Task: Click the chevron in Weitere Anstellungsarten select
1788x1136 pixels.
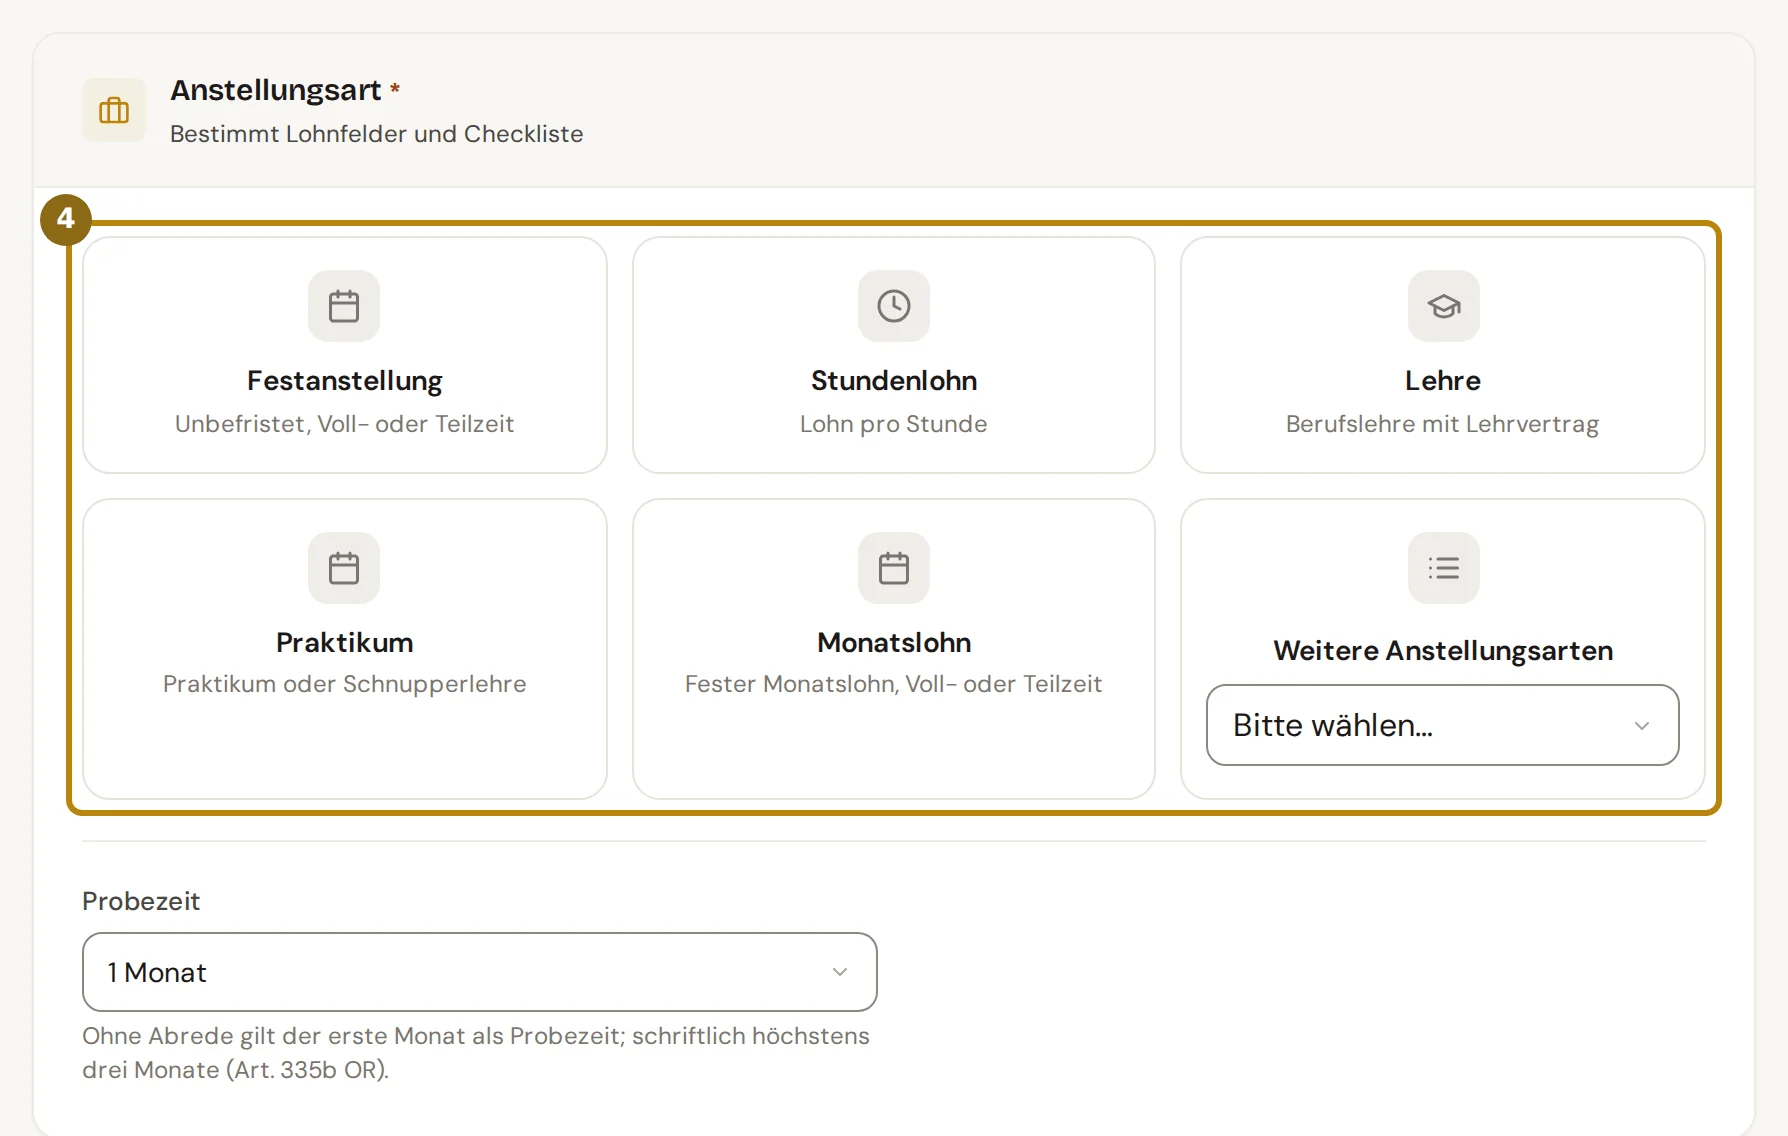Action: tap(1642, 725)
